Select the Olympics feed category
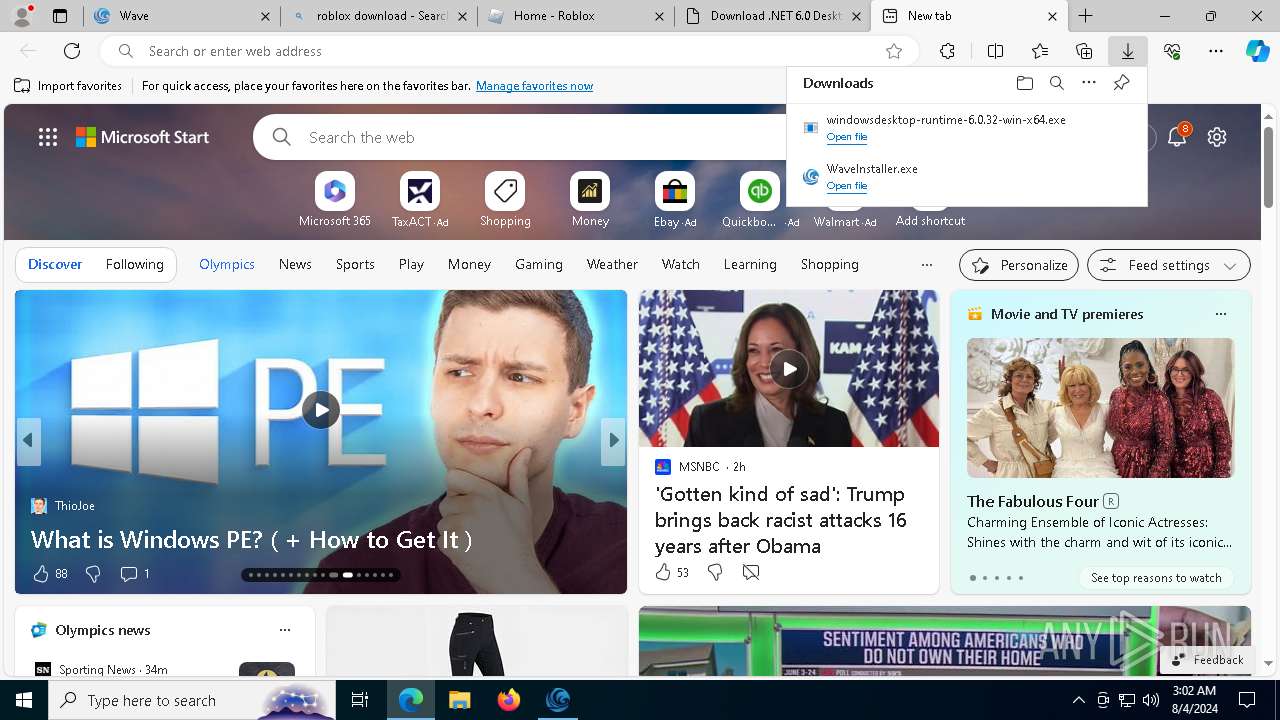This screenshot has width=1280, height=720. pyautogui.click(x=227, y=264)
